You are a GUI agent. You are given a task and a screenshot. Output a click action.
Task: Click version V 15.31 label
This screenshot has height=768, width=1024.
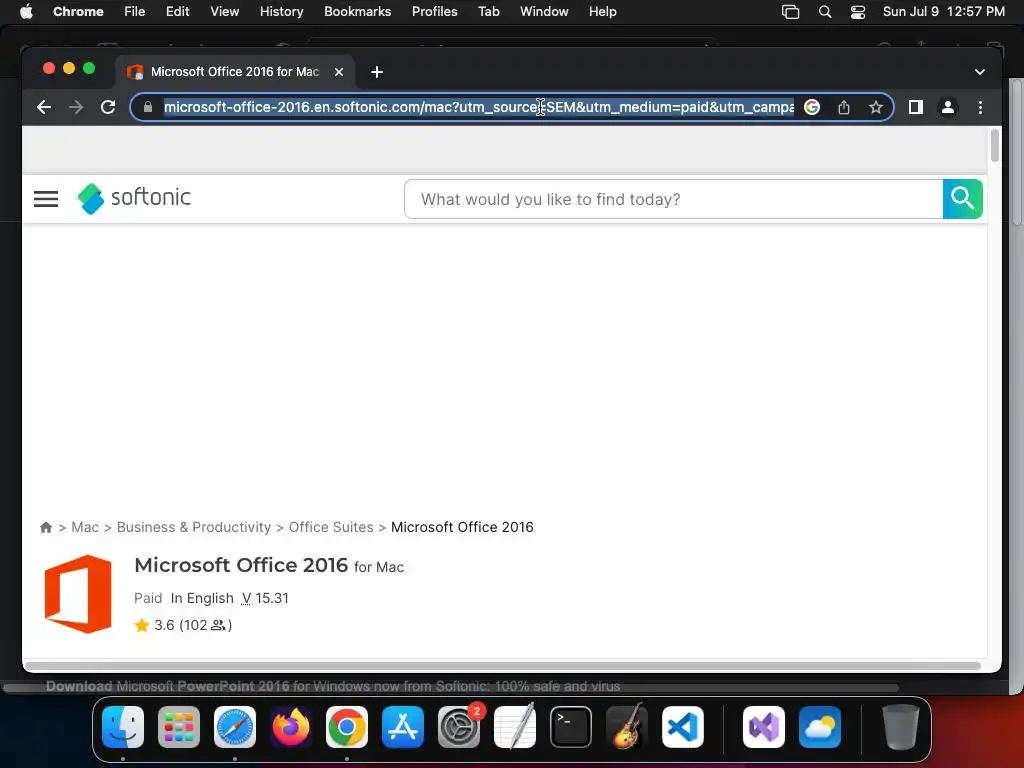[265, 598]
